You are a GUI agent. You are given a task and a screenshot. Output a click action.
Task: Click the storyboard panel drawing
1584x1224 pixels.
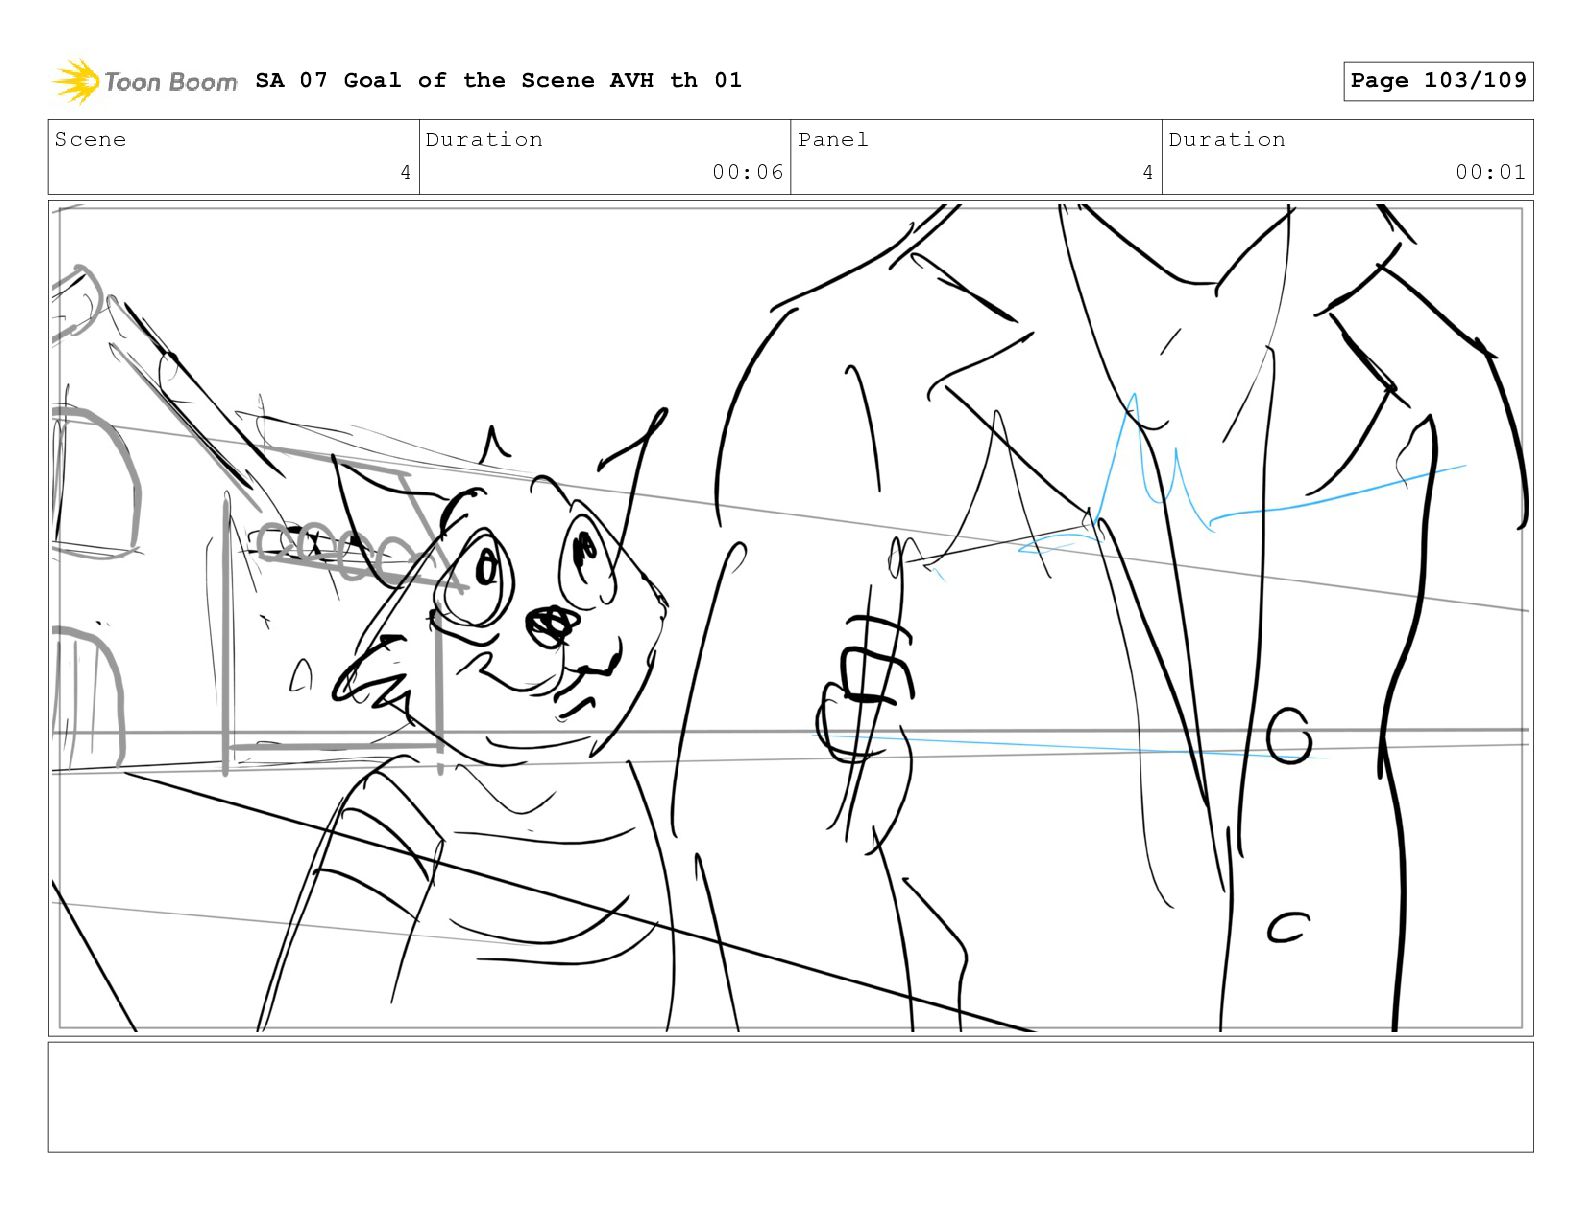point(791,618)
